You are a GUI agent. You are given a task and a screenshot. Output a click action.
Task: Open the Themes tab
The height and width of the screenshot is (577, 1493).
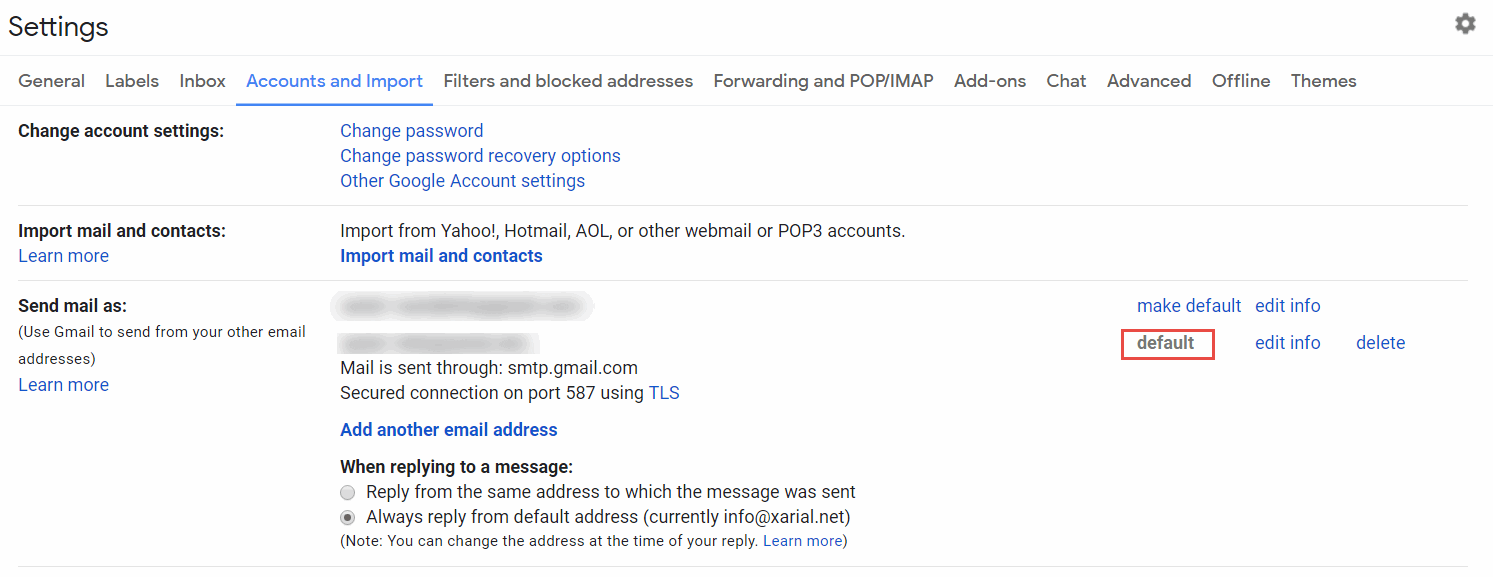coord(1323,80)
